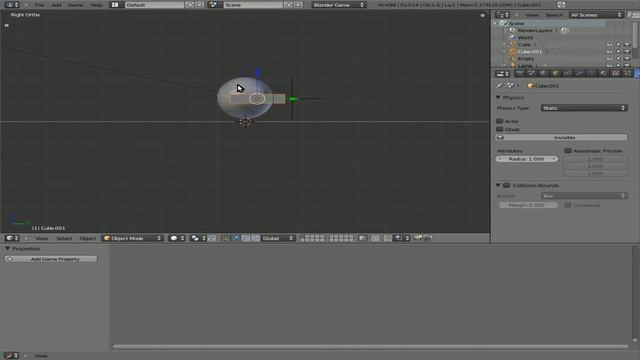Click the Scene name field in top header
Screen dimensions: 640x360
click(x=253, y=4)
